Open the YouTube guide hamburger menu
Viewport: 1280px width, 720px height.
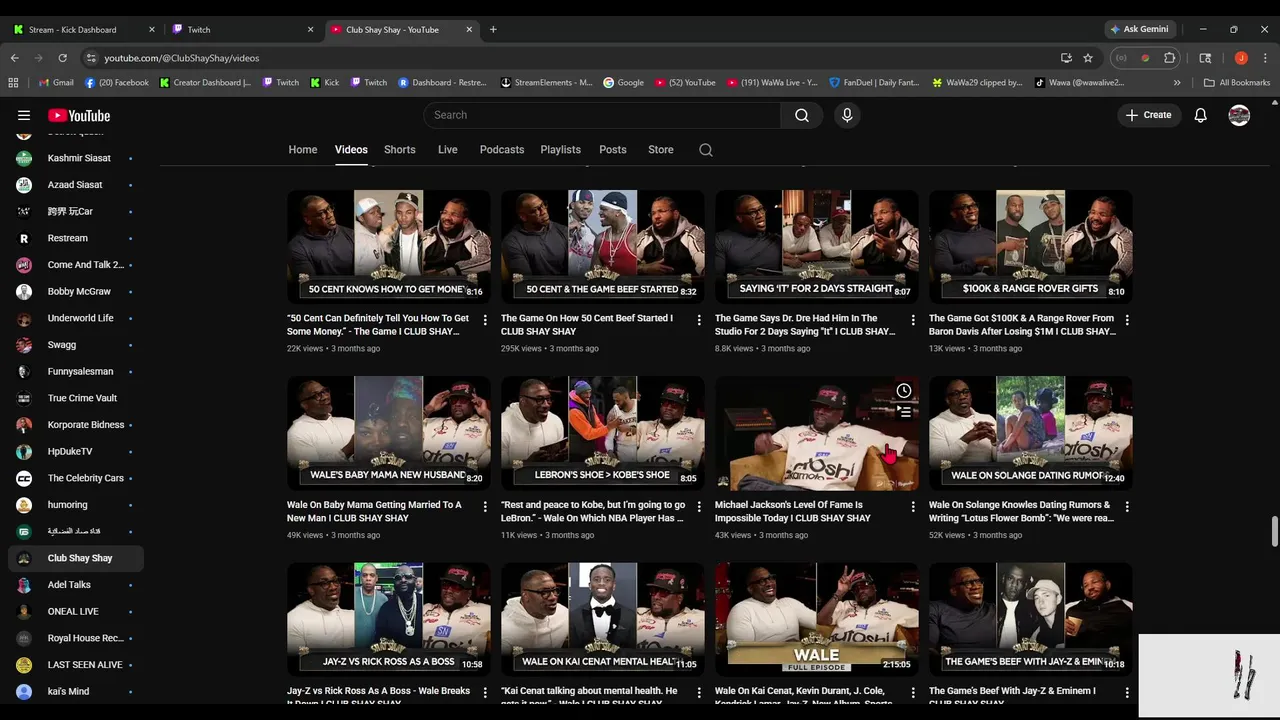pos(24,115)
